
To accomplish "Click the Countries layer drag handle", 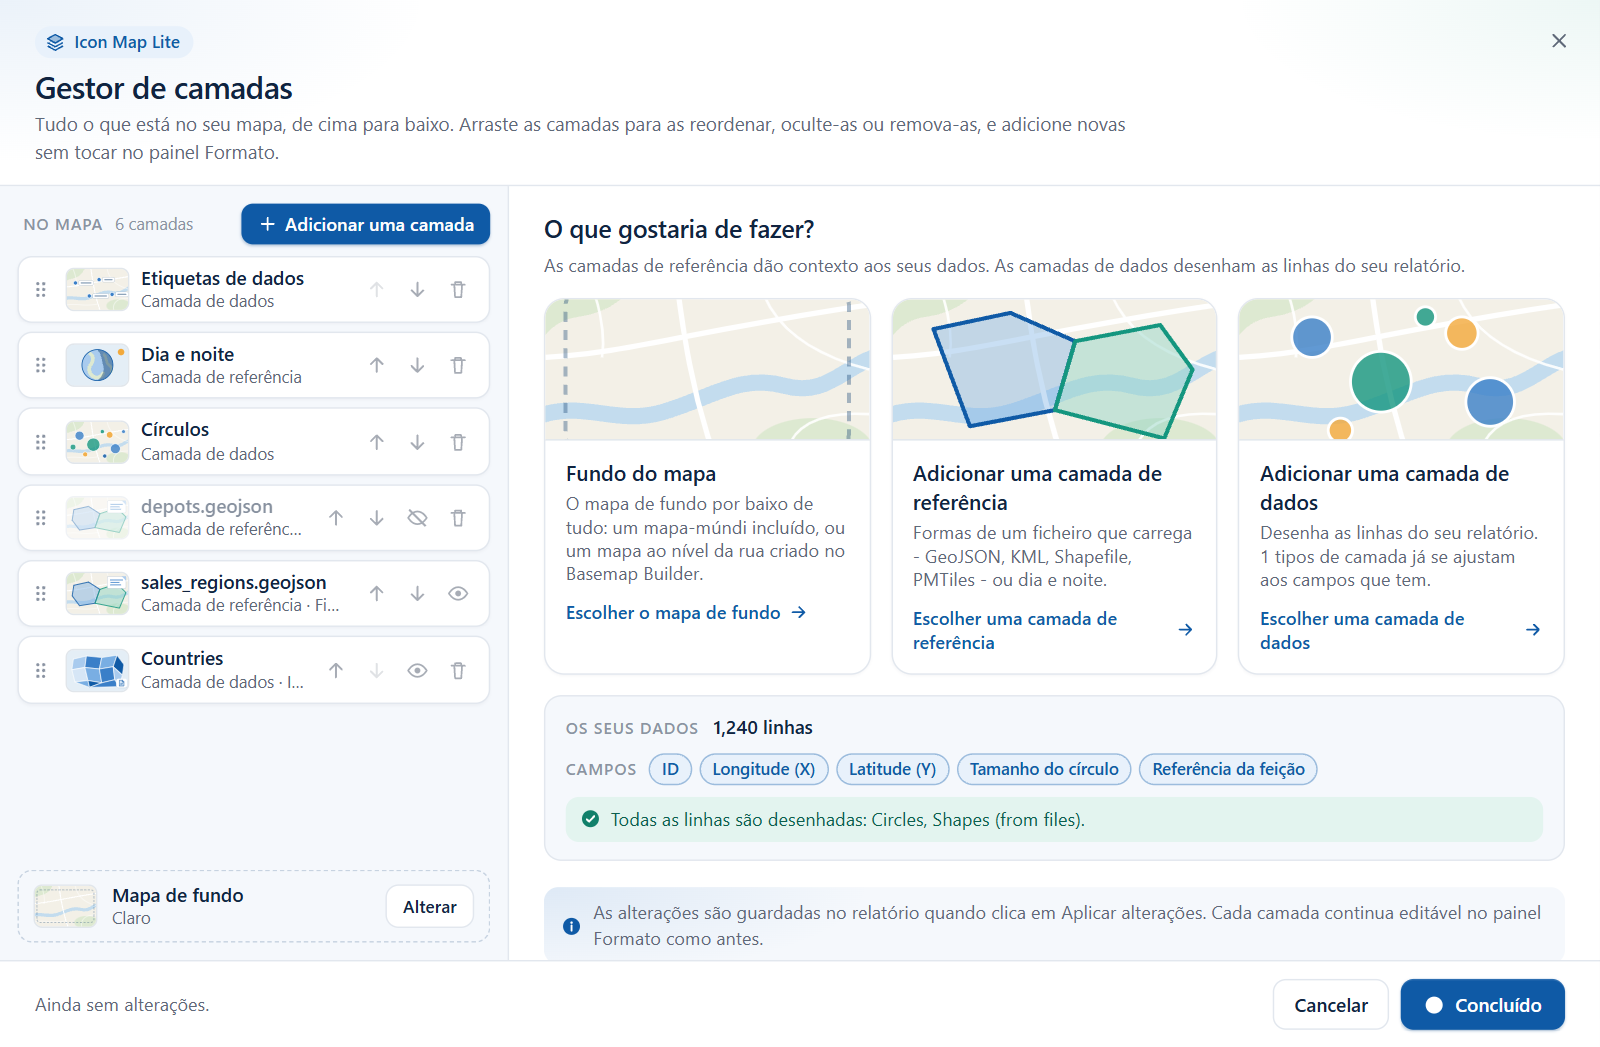I will point(41,671).
